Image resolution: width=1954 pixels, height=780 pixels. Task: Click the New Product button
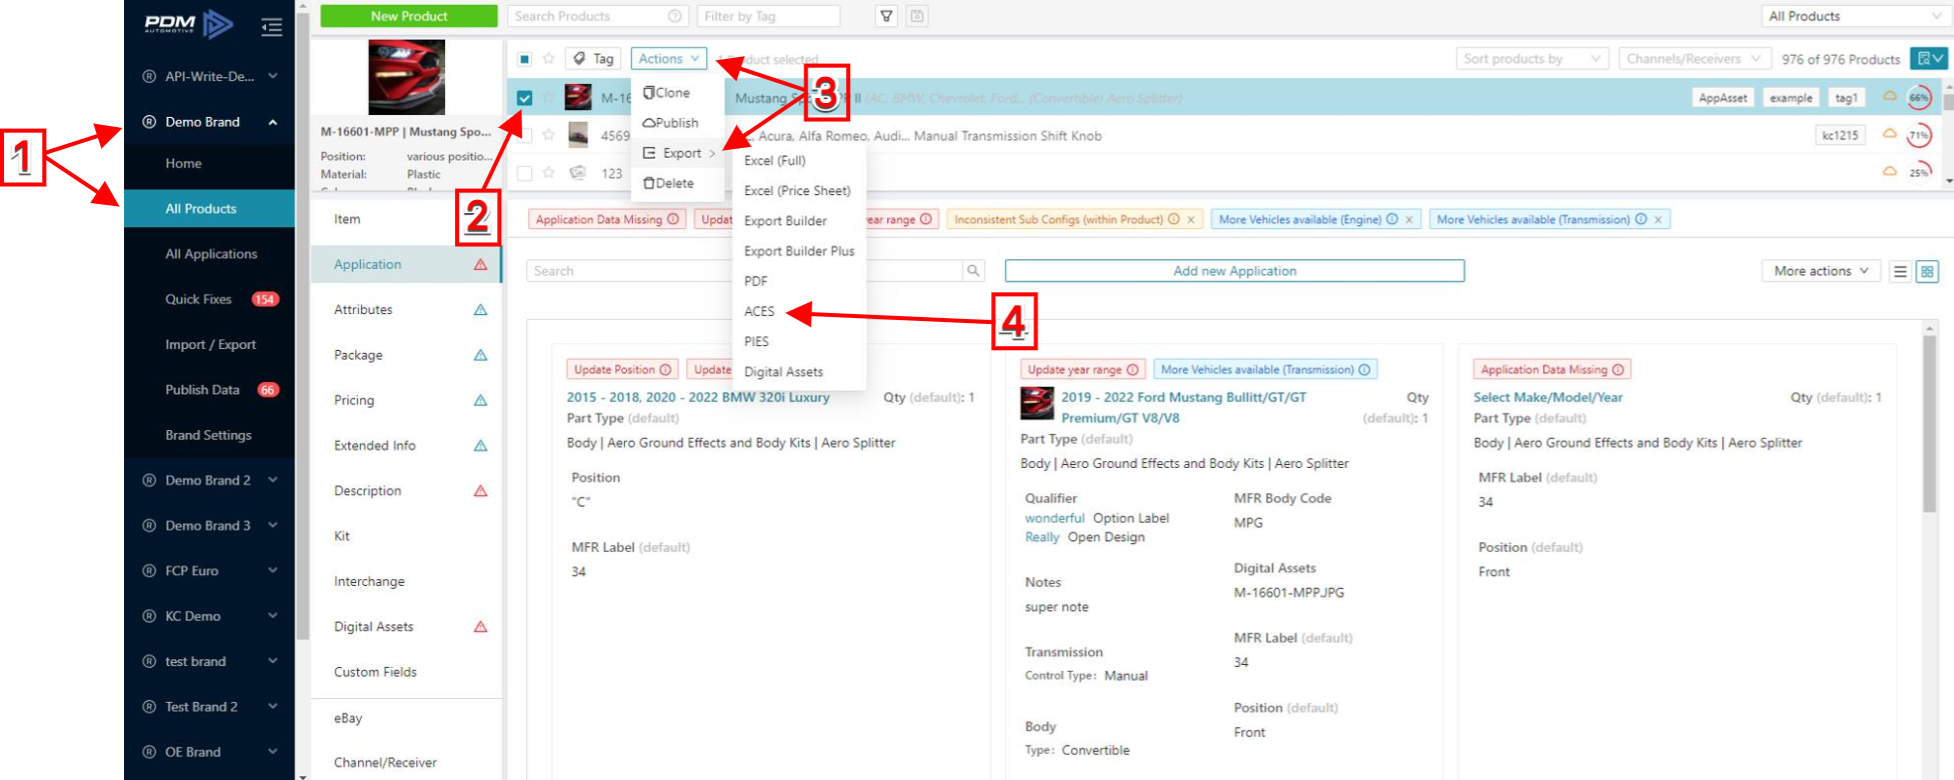point(409,16)
